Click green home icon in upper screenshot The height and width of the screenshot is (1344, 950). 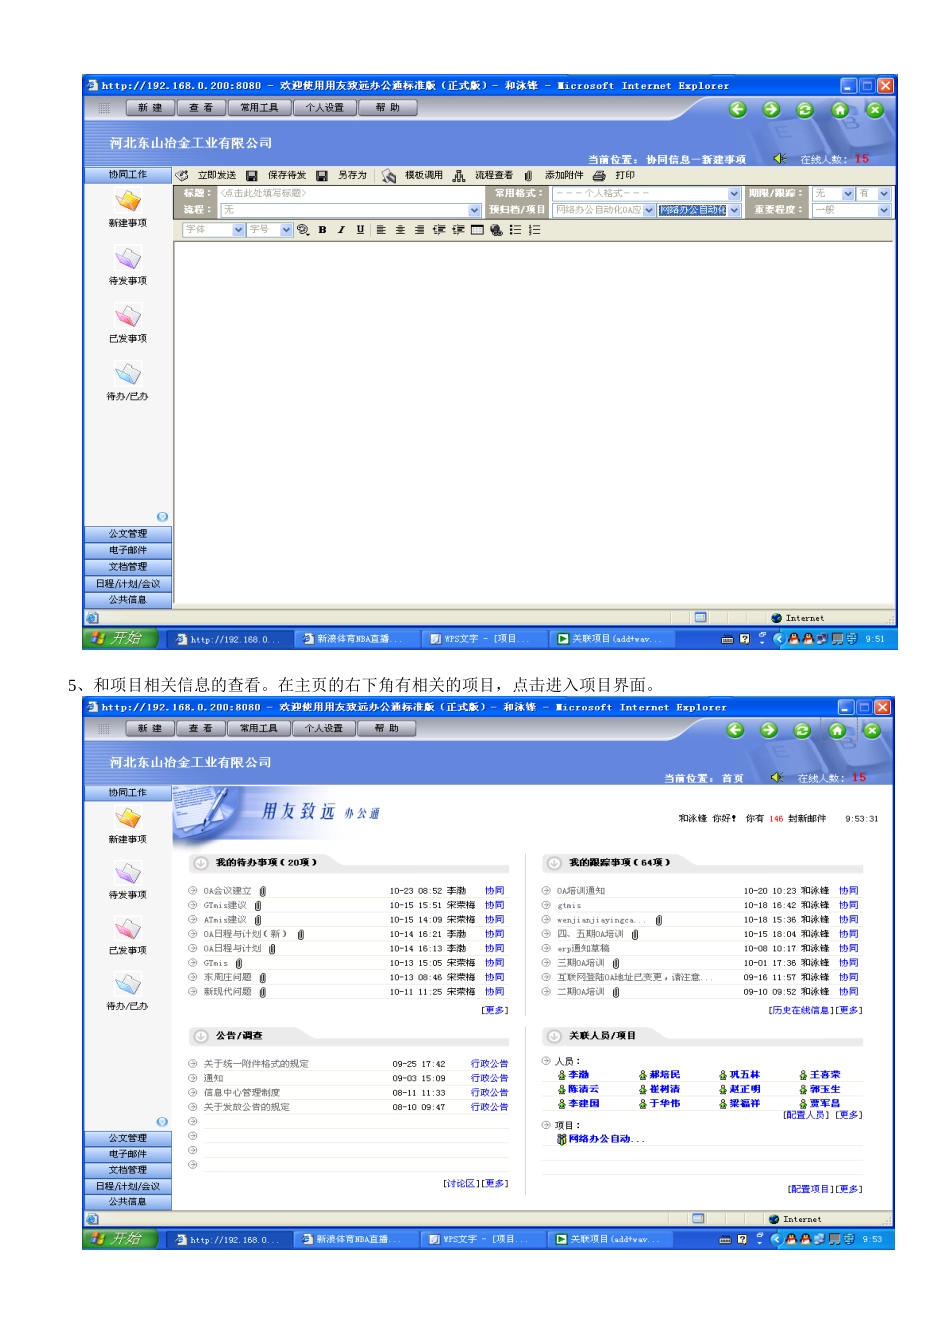(x=840, y=109)
